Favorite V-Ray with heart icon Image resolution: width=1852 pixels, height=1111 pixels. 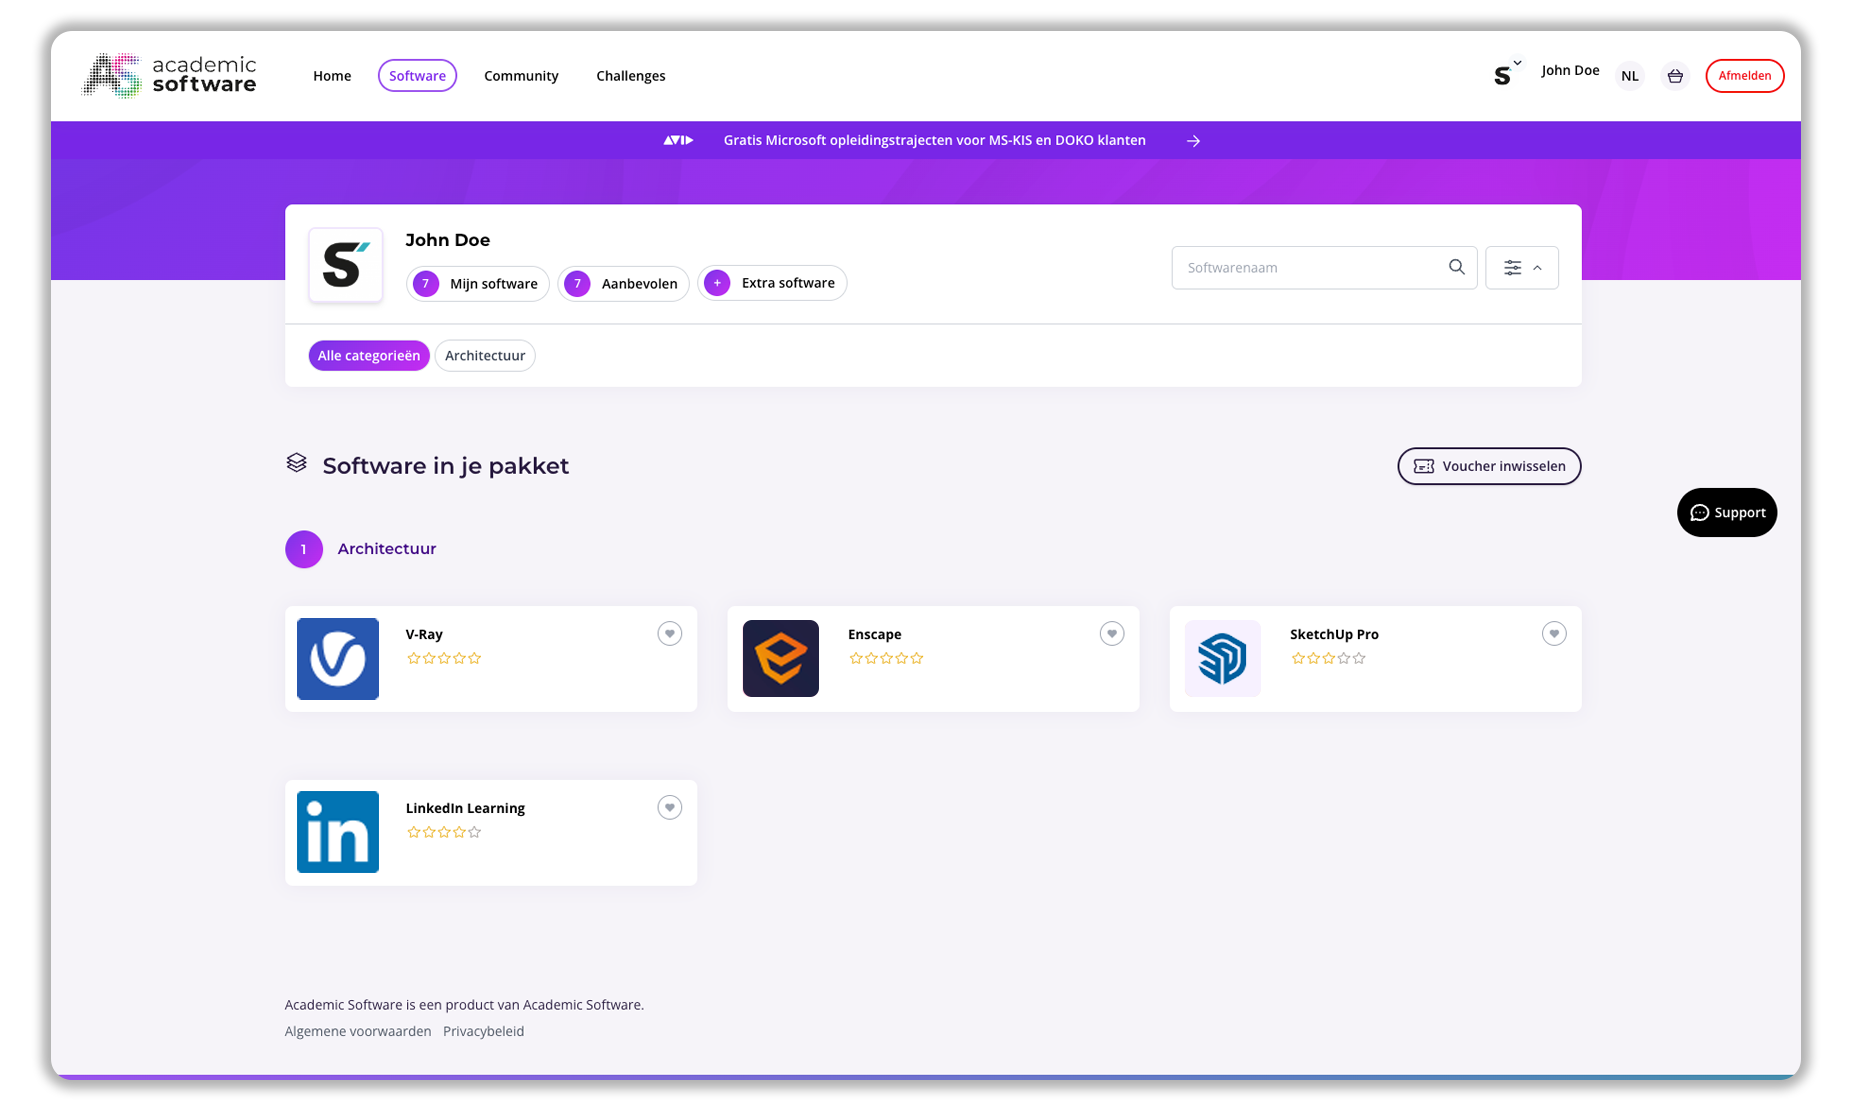pyautogui.click(x=669, y=634)
